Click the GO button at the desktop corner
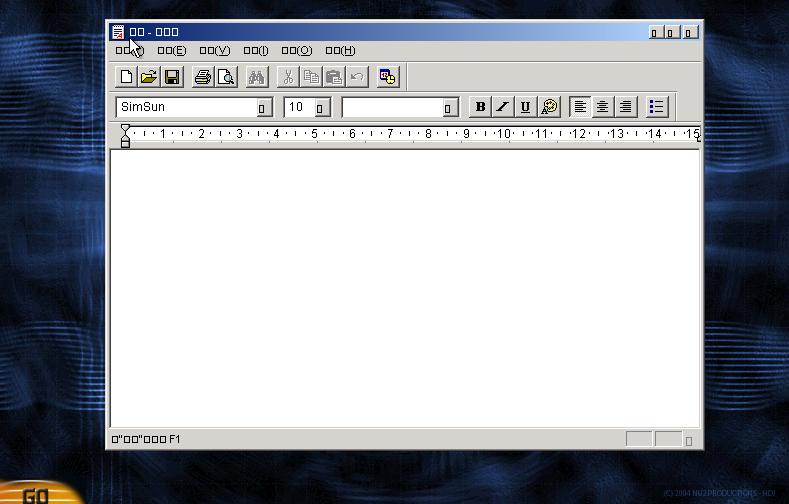Screen dimensions: 789x504 point(36,495)
